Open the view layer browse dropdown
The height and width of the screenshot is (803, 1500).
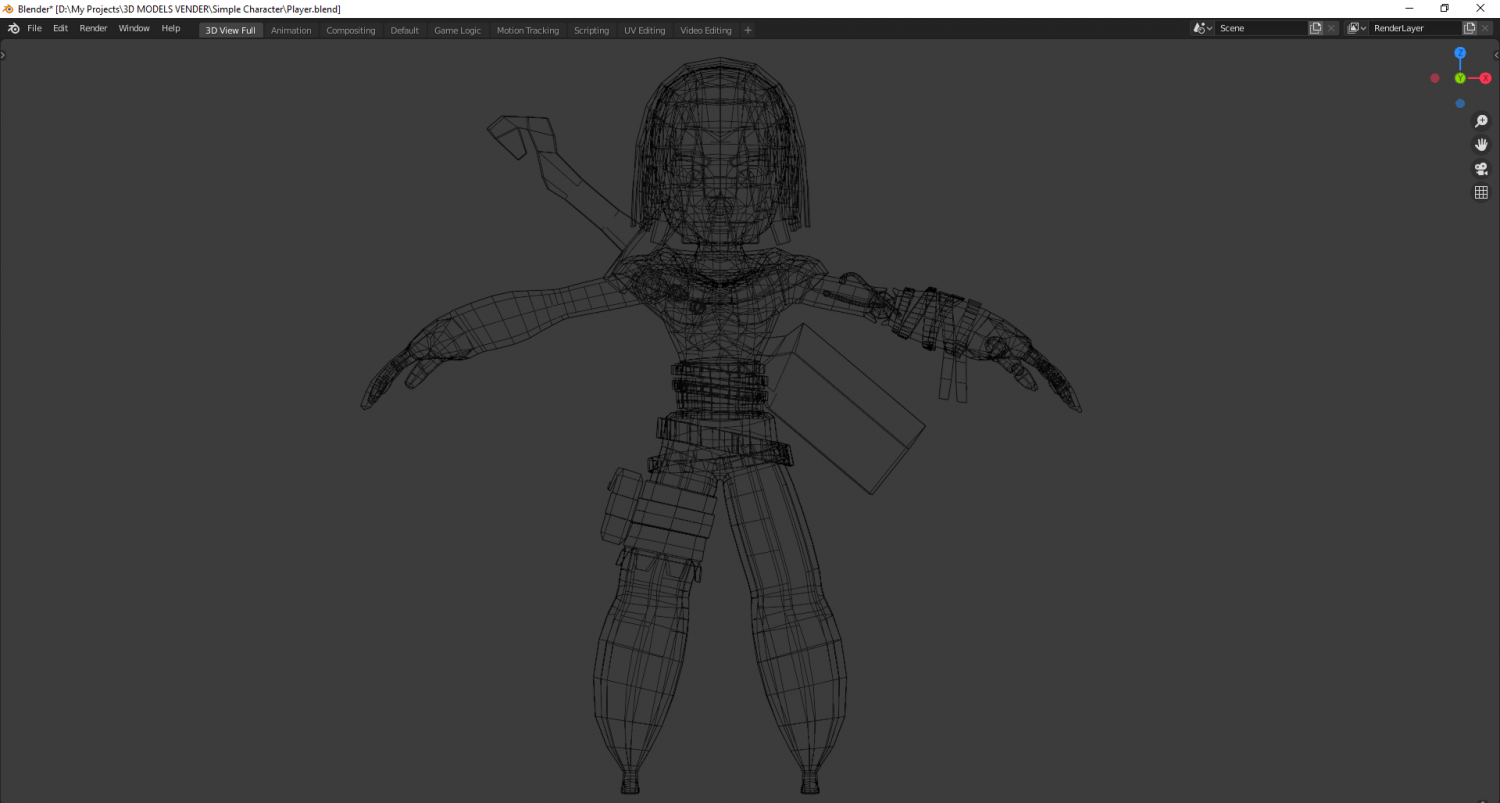1357,28
